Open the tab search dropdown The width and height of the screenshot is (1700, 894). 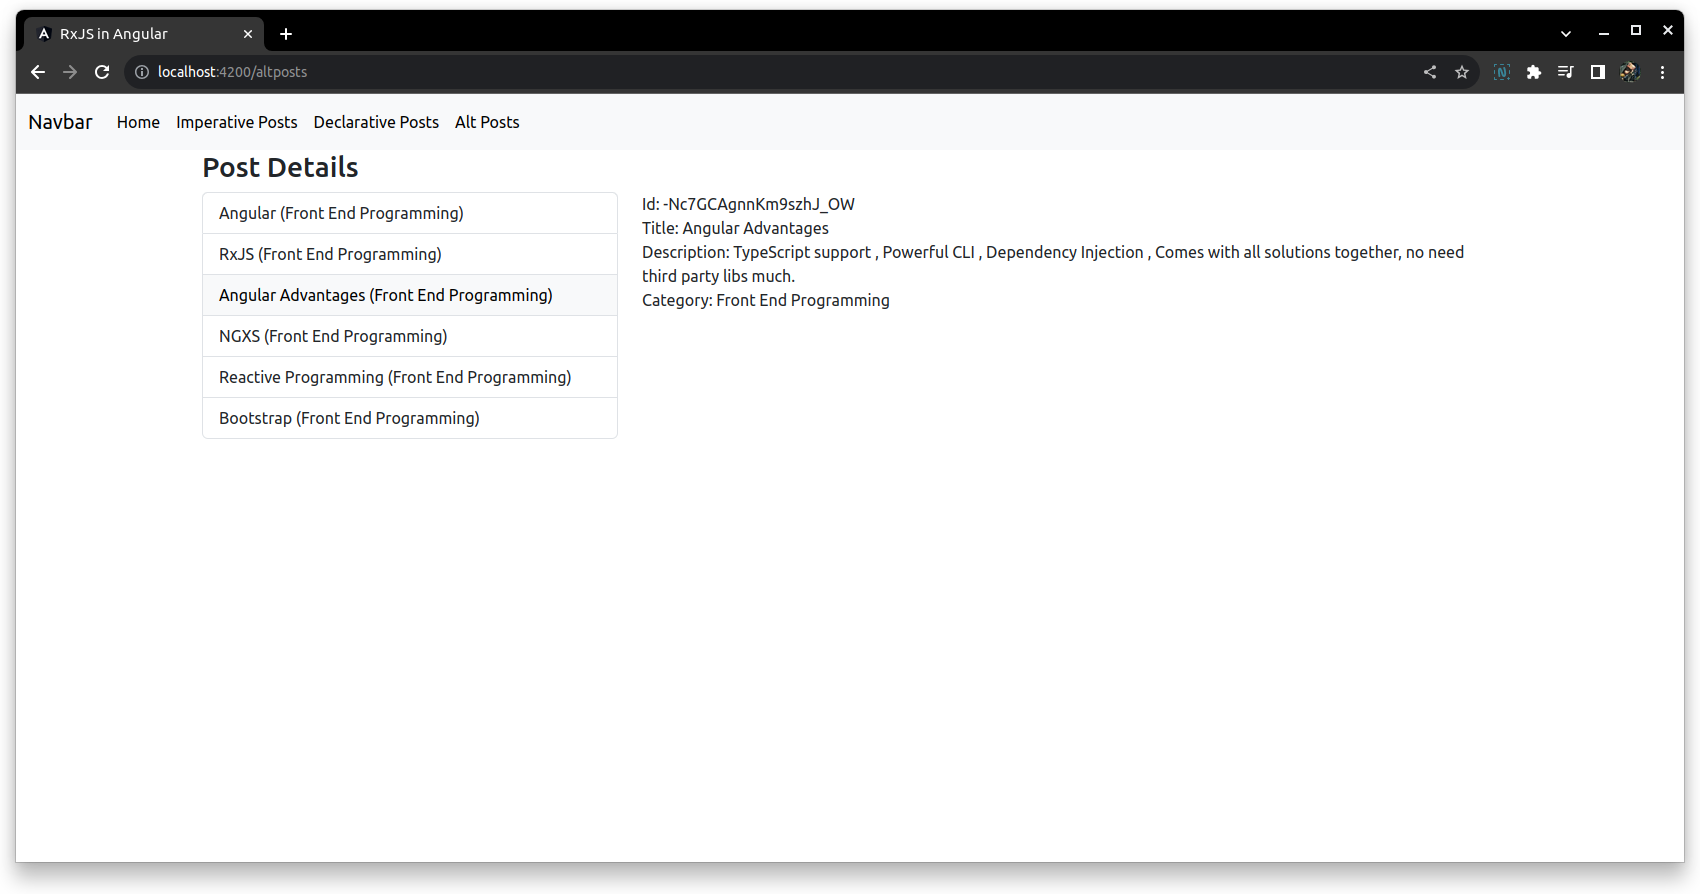point(1566,34)
